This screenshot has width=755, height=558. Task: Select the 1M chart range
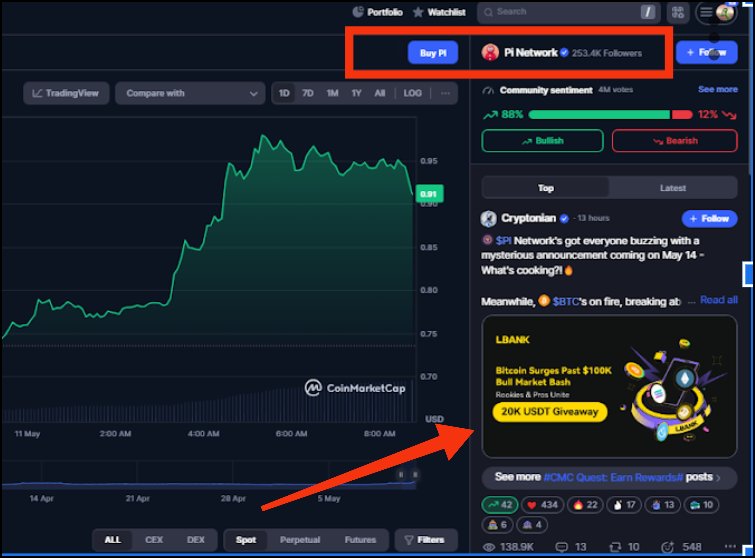[332, 93]
